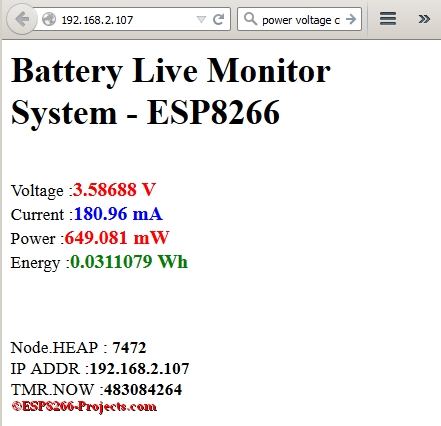Select the power value 649.081 mW
Screen dimensions: 441x426
pyautogui.click(x=117, y=238)
